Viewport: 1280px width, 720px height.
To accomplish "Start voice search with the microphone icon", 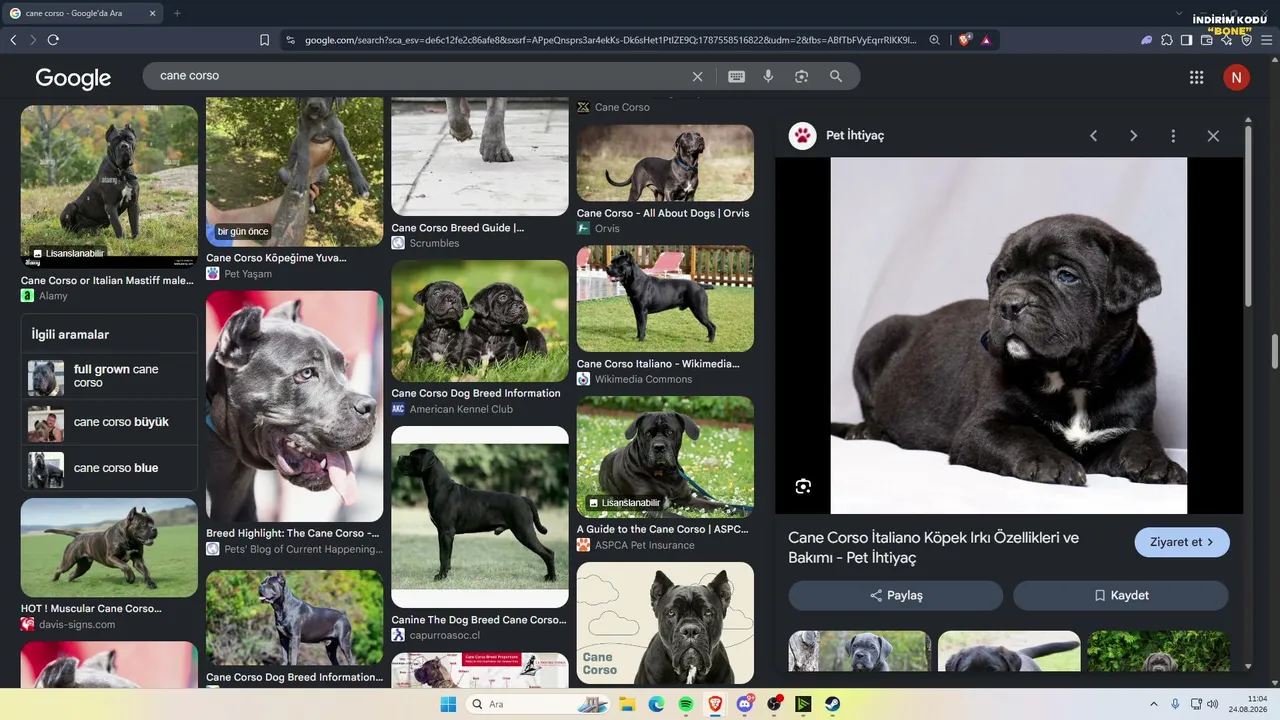I will 768,76.
